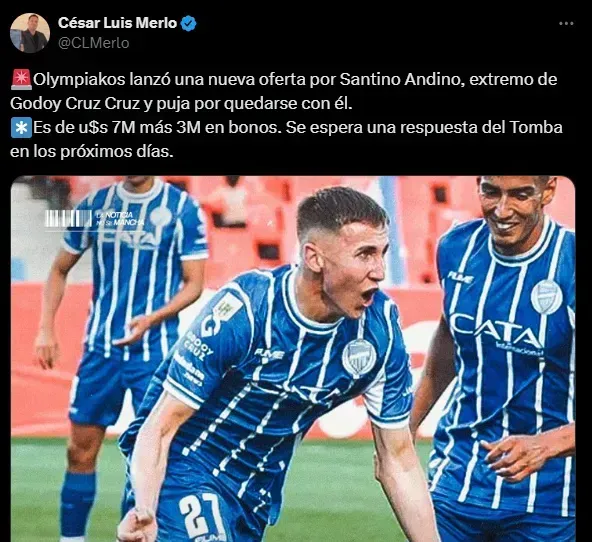Open the attached match photo

click(293, 359)
